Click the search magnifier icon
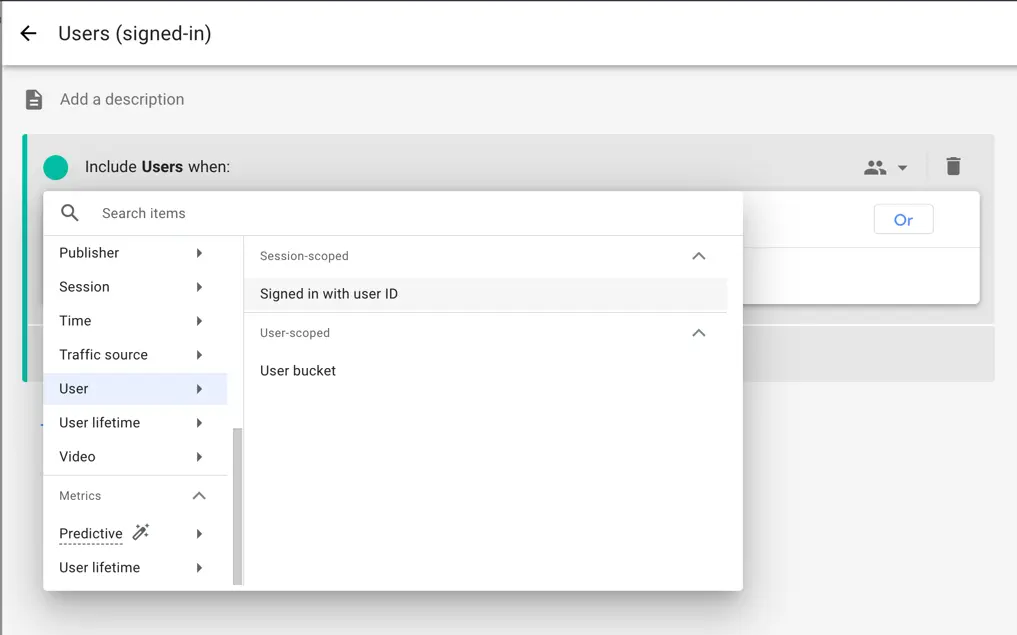1017x635 pixels. (70, 213)
